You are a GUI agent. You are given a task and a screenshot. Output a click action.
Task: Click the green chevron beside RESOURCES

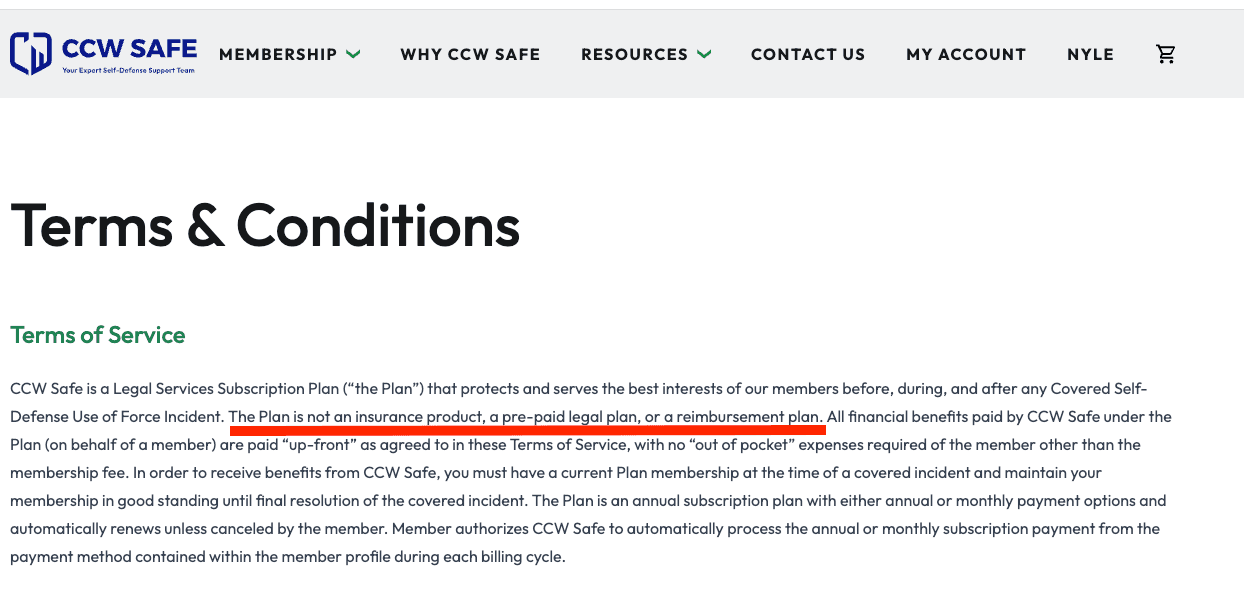[707, 55]
